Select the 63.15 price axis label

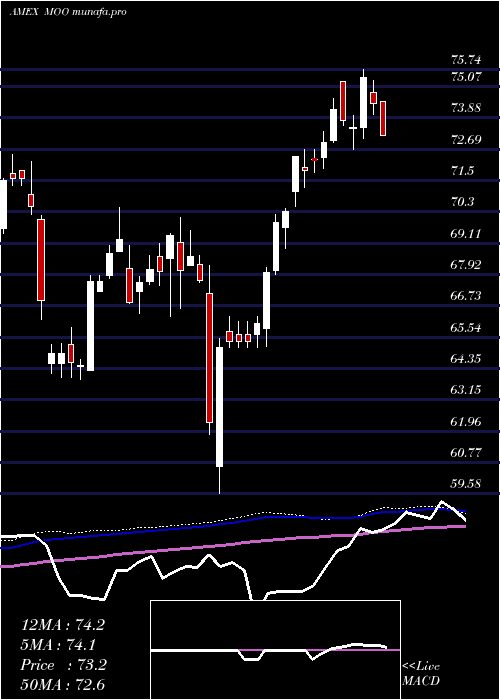(x=466, y=390)
